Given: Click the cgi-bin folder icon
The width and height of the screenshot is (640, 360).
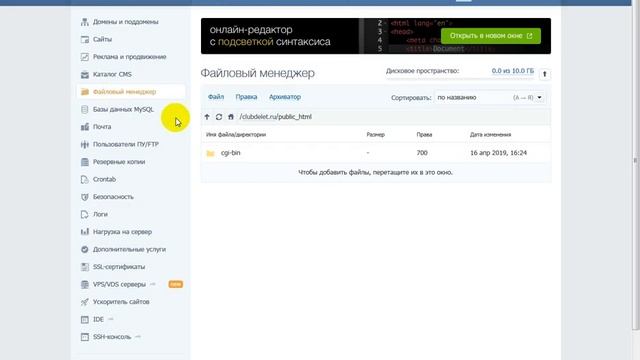Looking at the screenshot, I should [210, 153].
